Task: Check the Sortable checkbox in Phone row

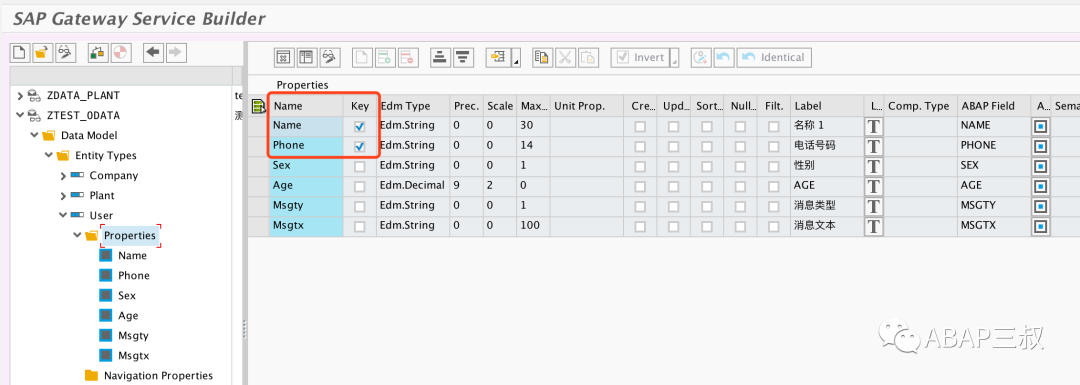Action: pyautogui.click(x=707, y=147)
